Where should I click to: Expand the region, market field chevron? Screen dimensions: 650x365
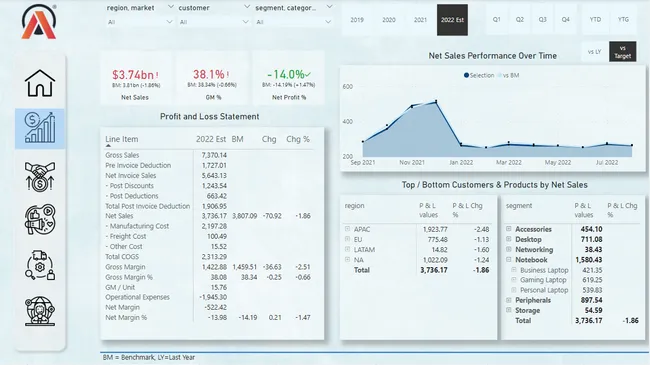tap(170, 7)
